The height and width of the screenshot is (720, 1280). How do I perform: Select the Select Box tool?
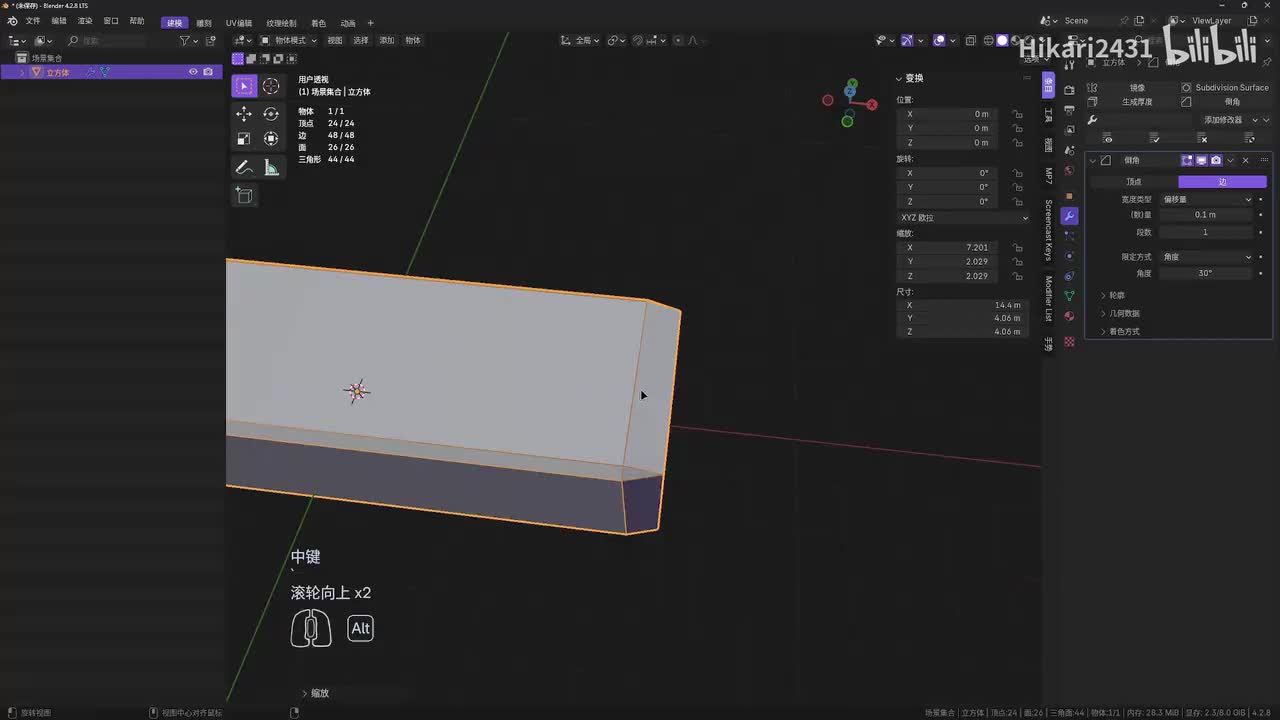(244, 86)
